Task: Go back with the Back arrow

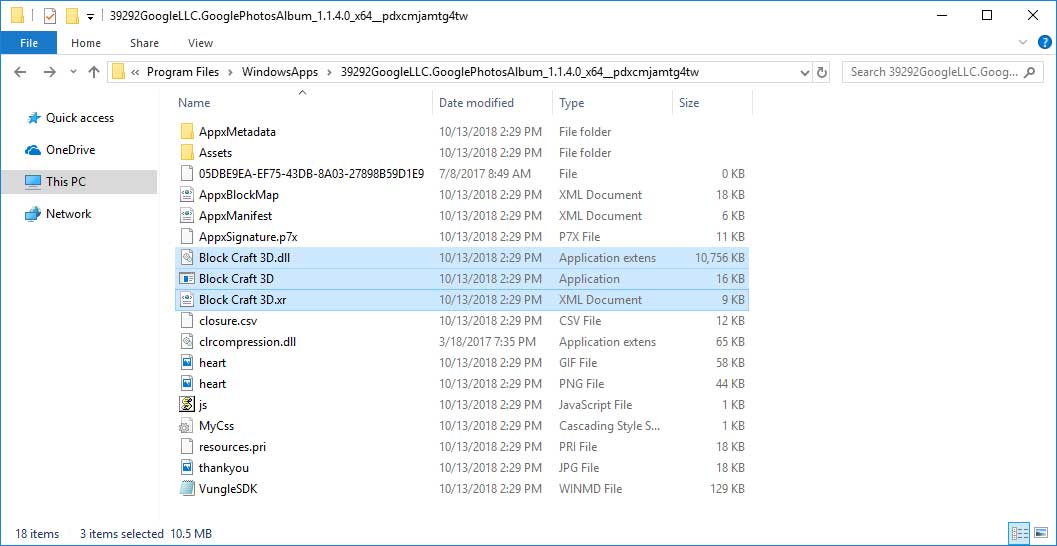Action: click(x=20, y=72)
